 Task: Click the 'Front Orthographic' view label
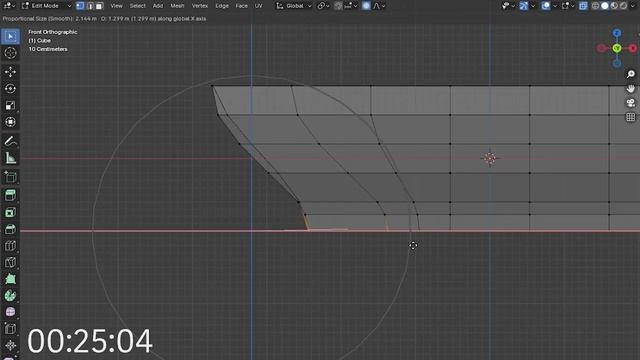click(53, 32)
